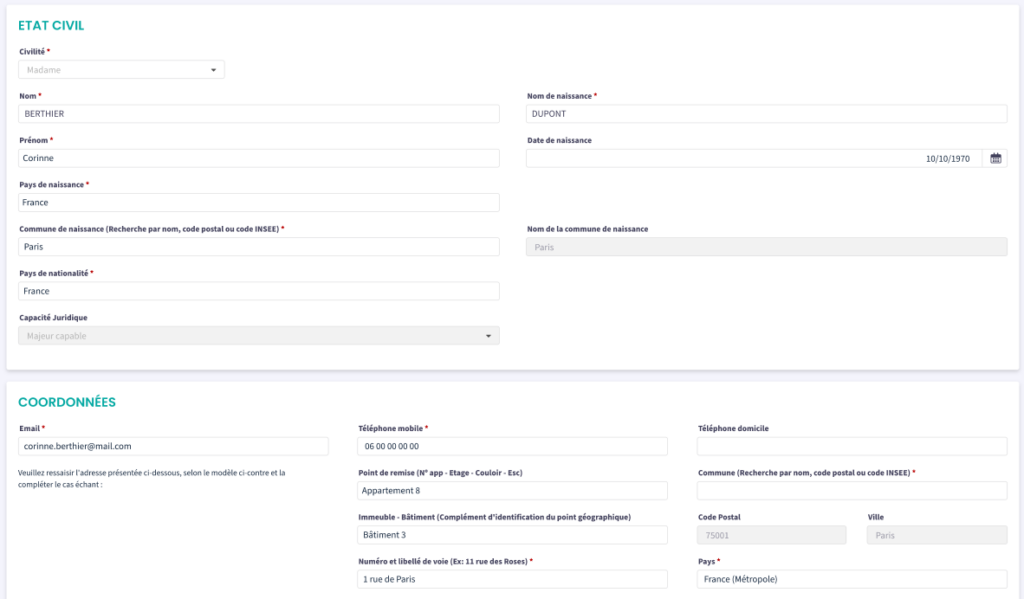Open the date of birth calendar icon

(995, 158)
